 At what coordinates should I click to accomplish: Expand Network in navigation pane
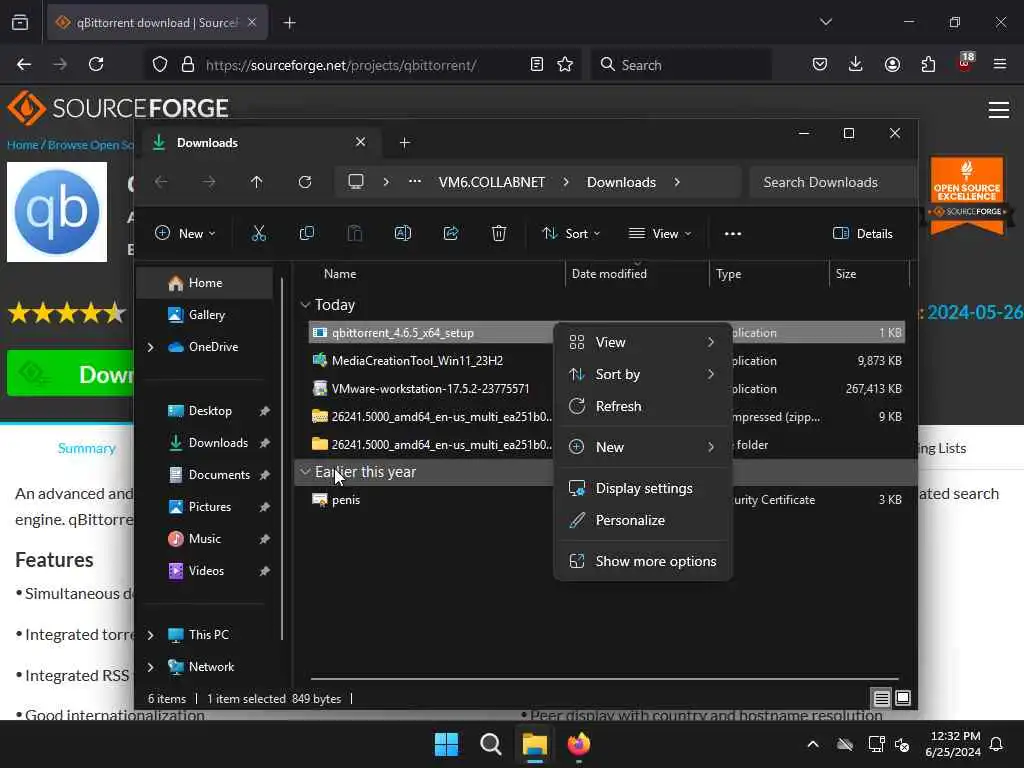(x=151, y=667)
